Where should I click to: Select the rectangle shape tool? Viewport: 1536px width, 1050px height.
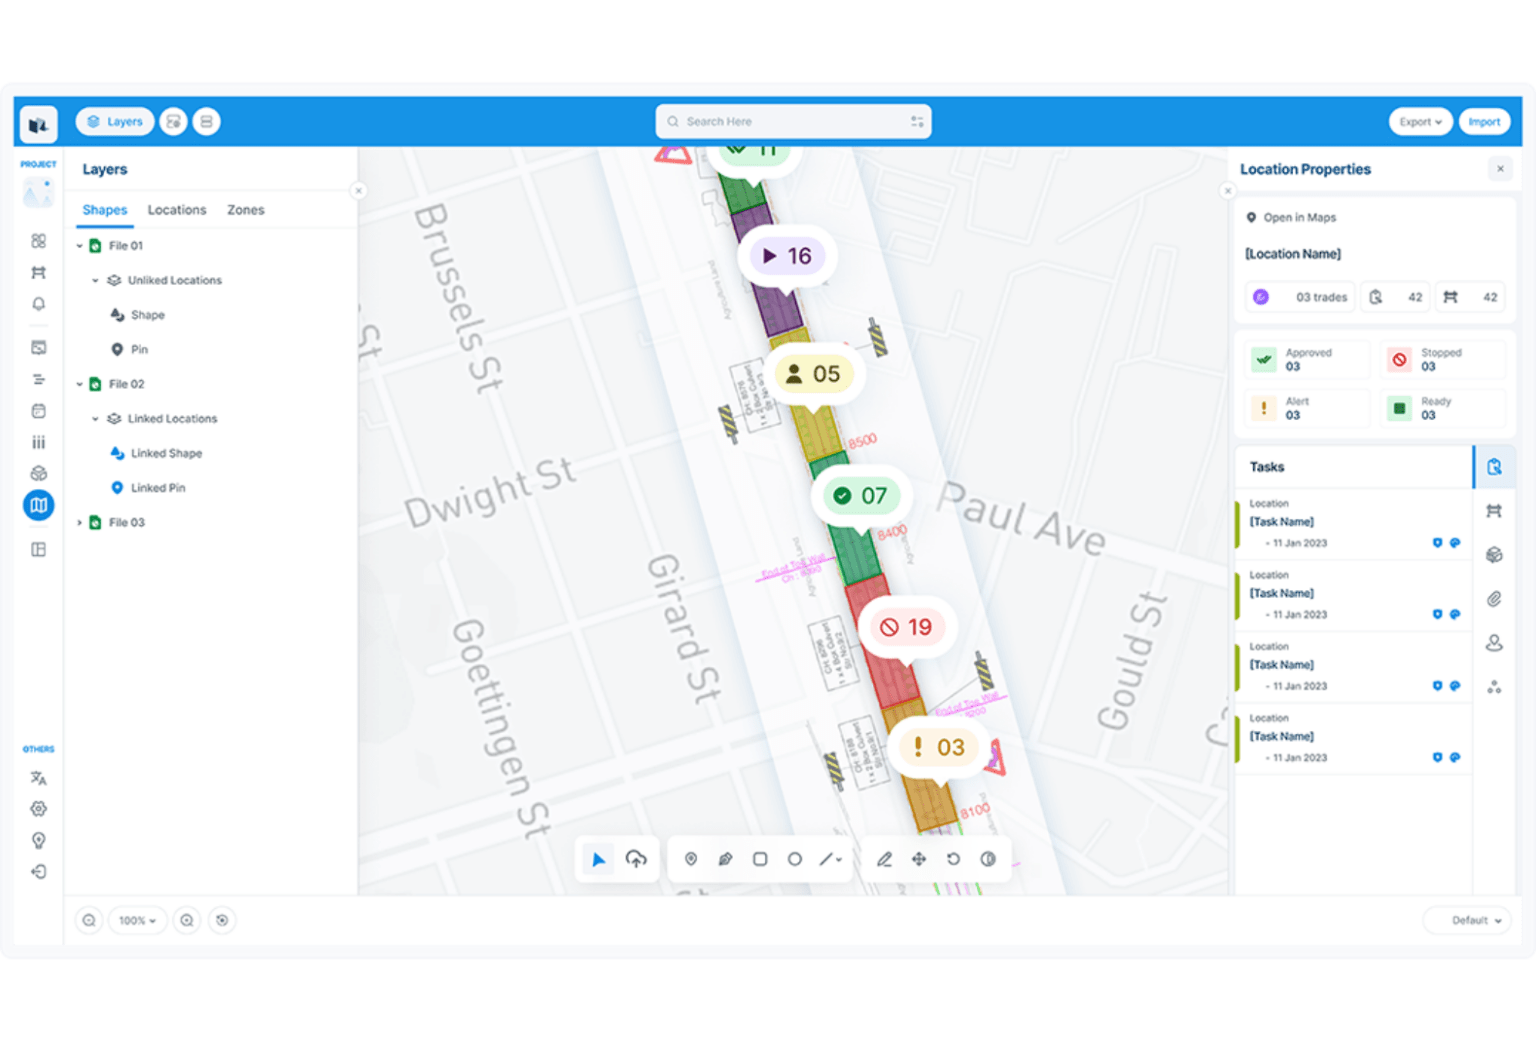760,858
